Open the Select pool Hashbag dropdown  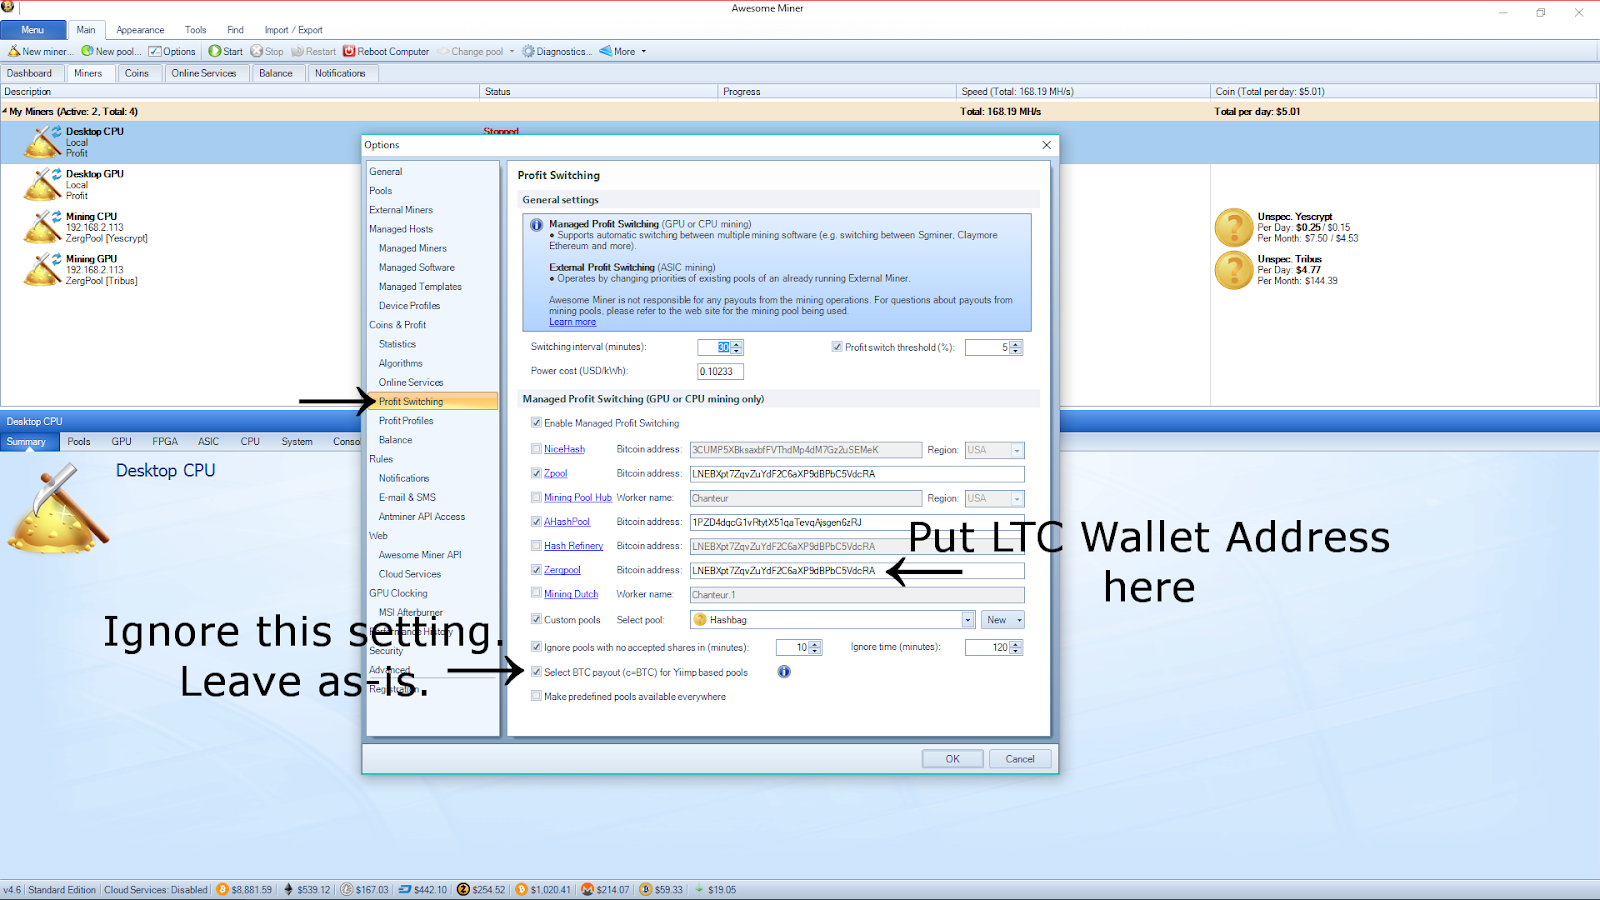point(966,619)
